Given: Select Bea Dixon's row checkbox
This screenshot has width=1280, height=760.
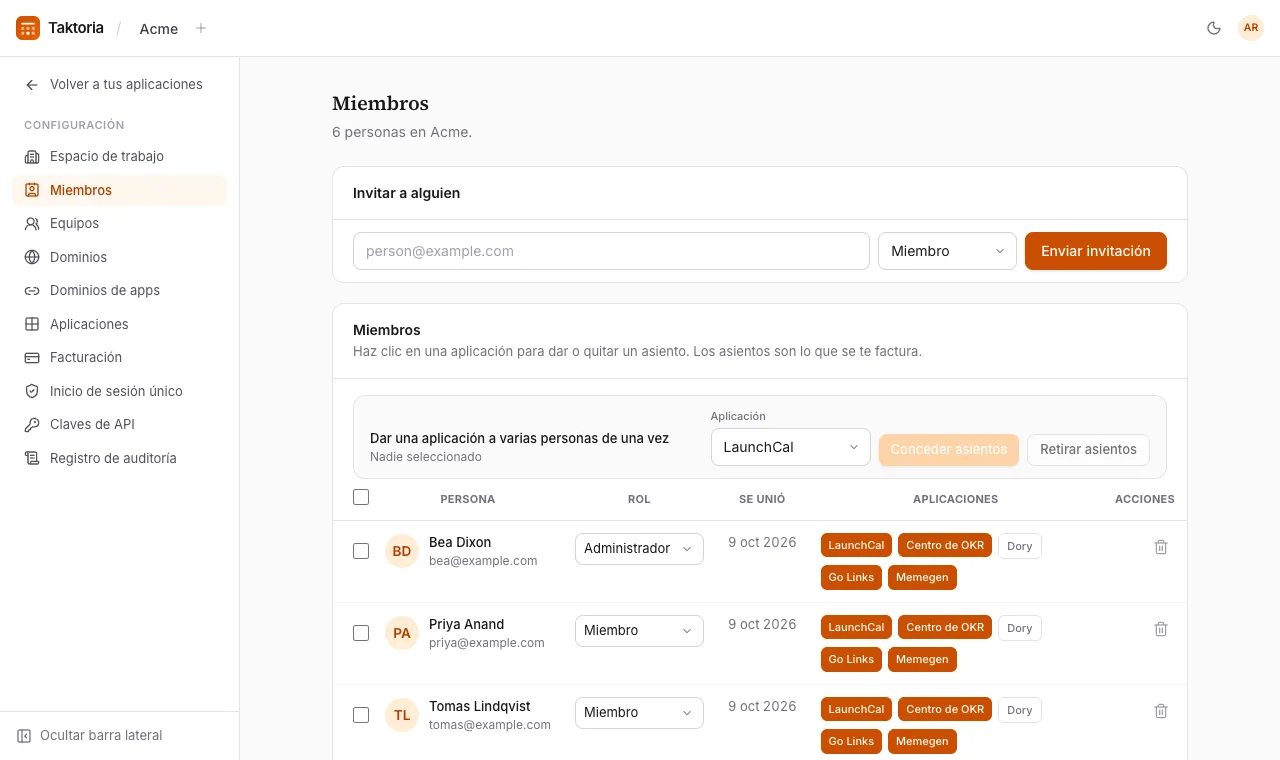Looking at the screenshot, I should (x=361, y=551).
